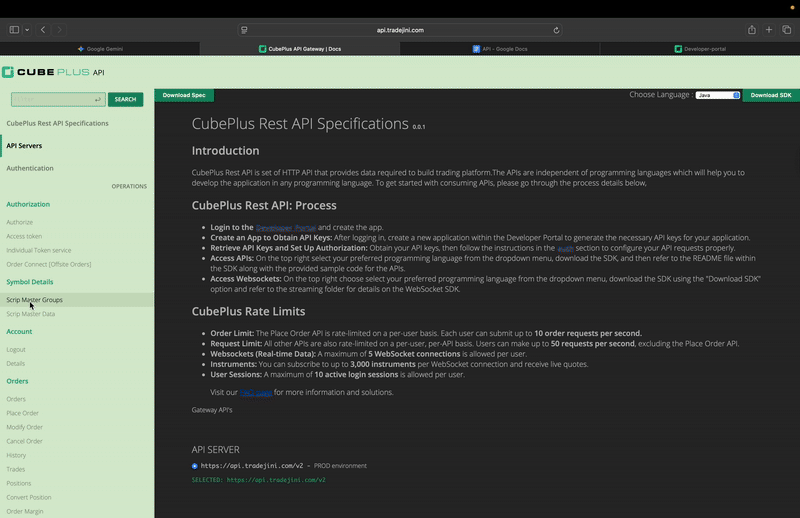Open the Access token operation
Image resolution: width=800 pixels, height=518 pixels.
[24, 236]
